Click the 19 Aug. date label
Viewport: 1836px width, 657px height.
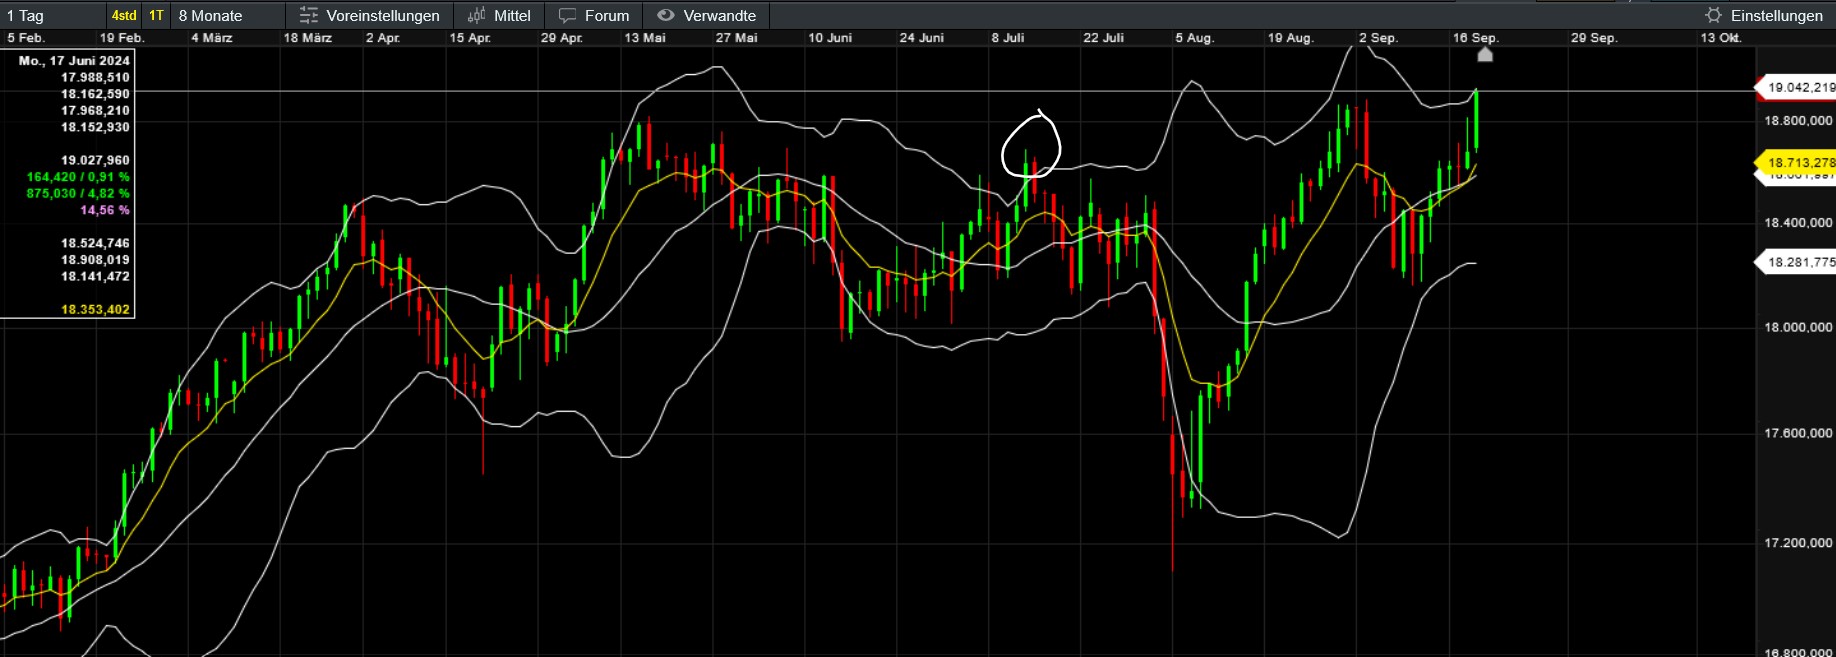(x=1291, y=38)
